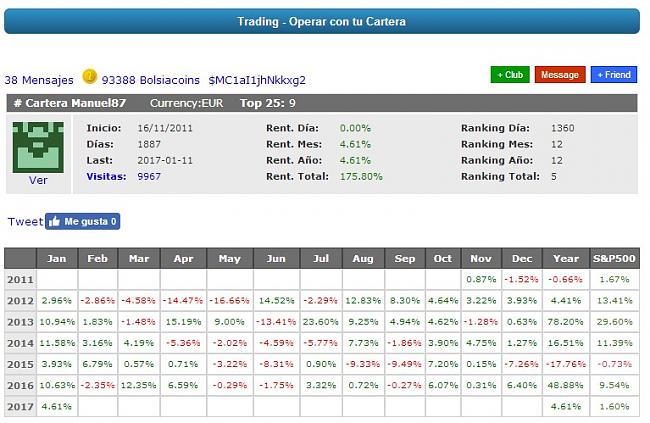Click the Jan column header

coord(56,258)
